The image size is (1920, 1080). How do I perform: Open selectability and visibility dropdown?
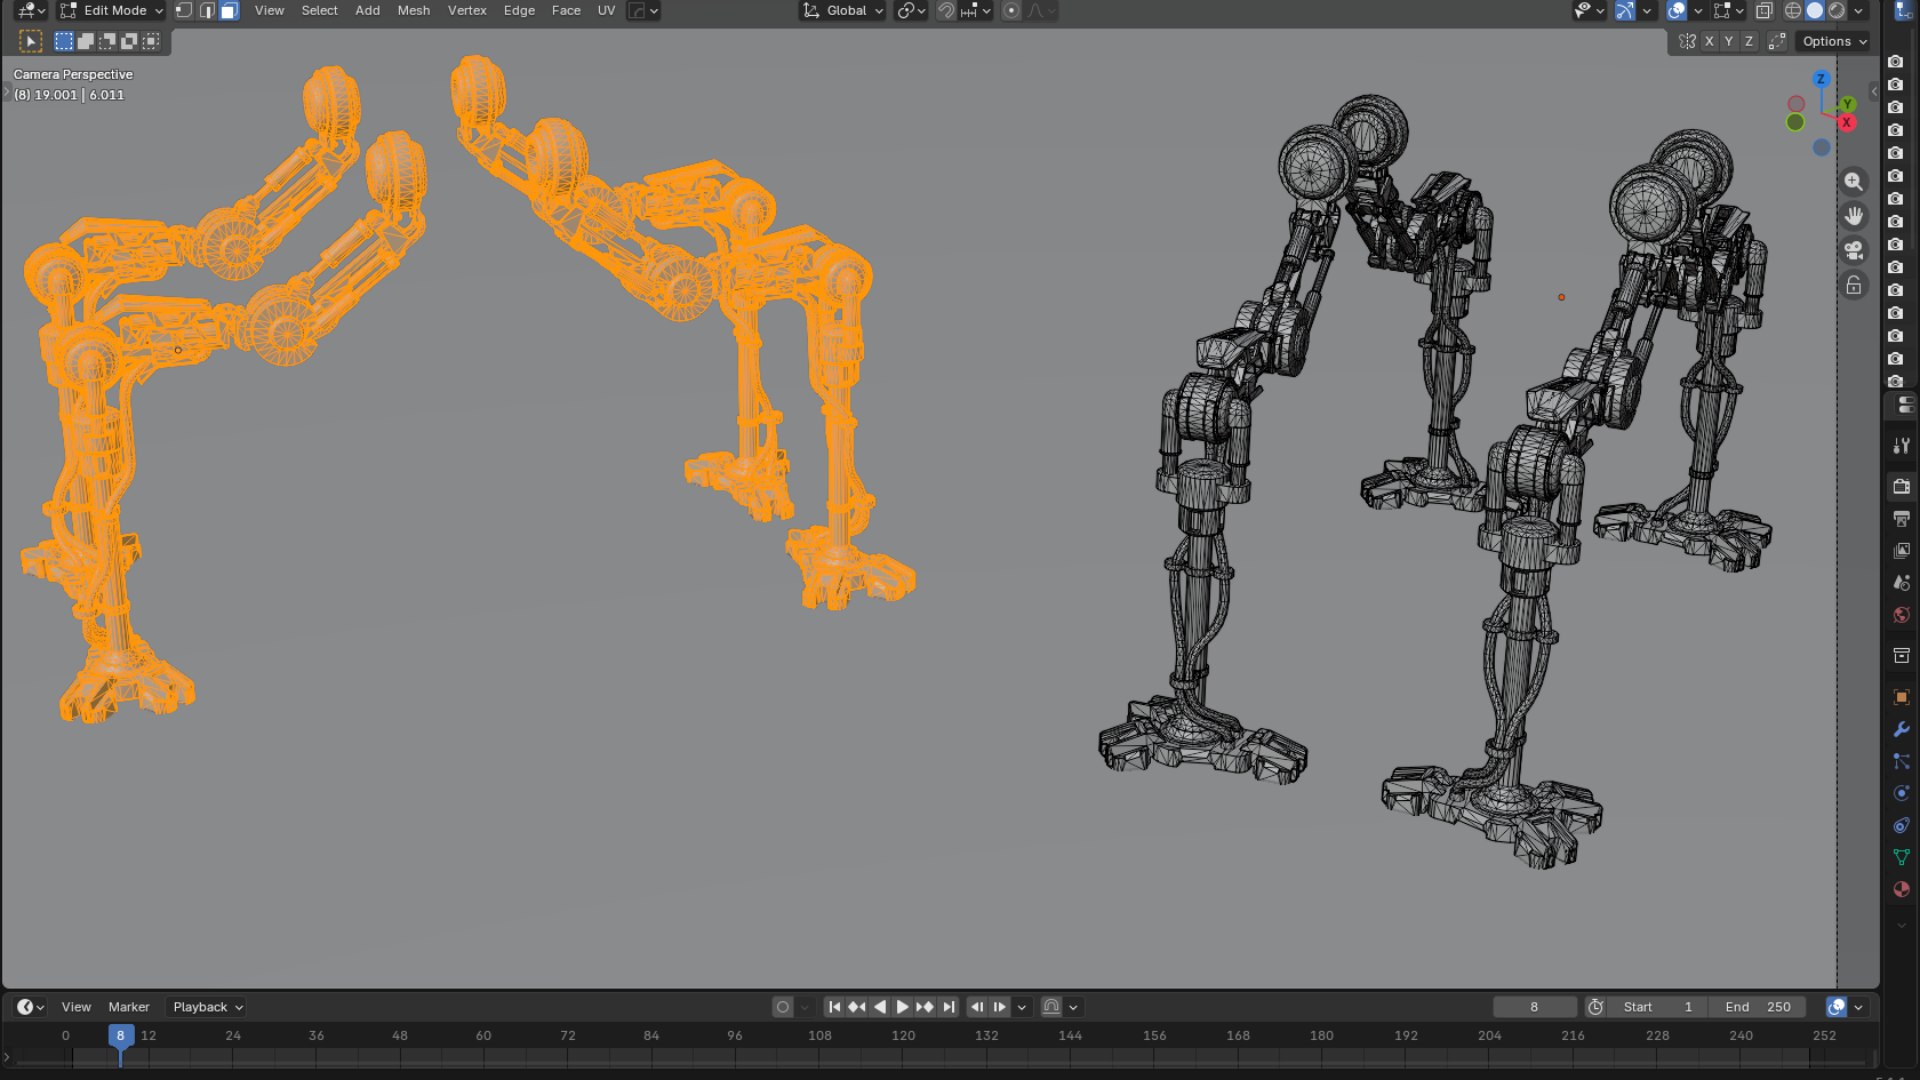pos(1589,11)
